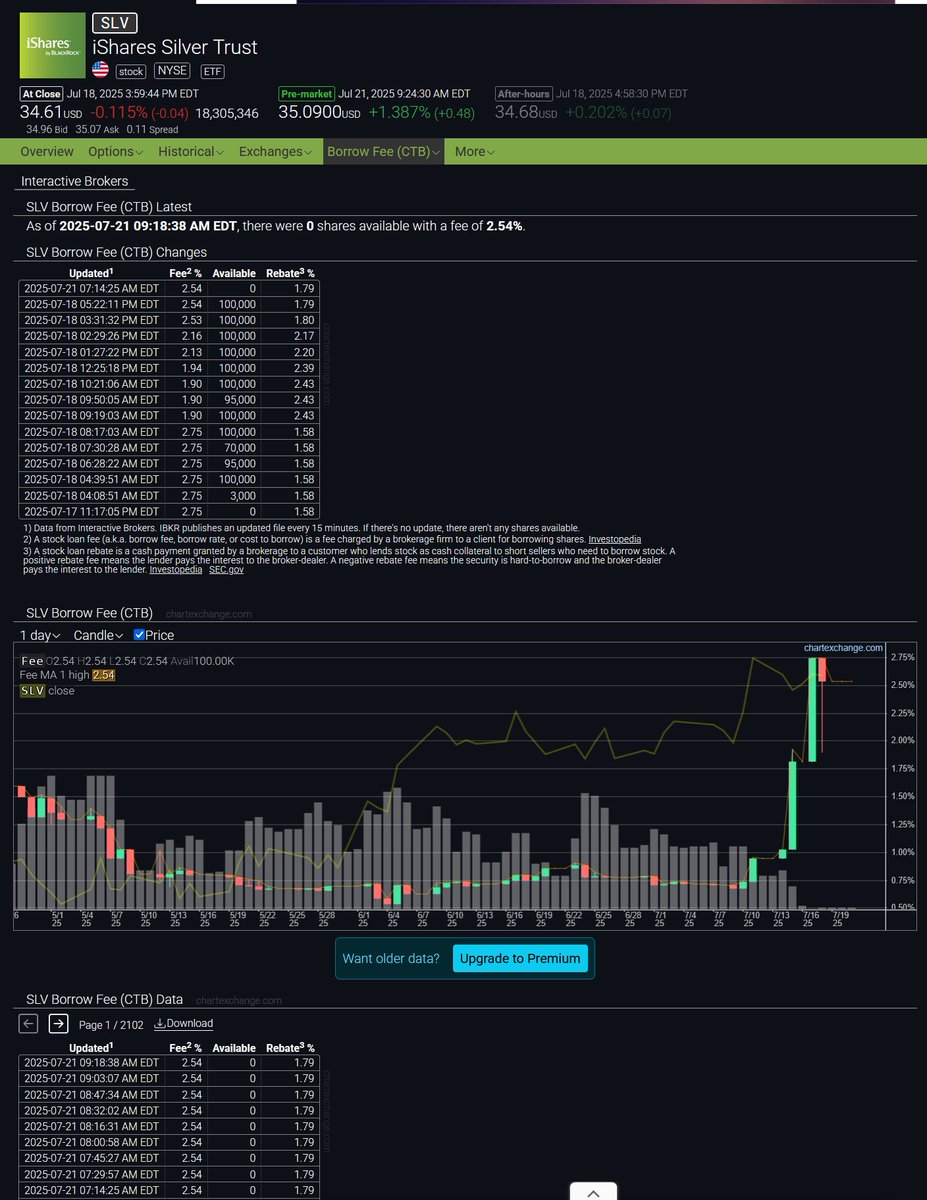The image size is (927, 1200).
Task: Click the tall green candle on chart
Action: [x=812, y=710]
